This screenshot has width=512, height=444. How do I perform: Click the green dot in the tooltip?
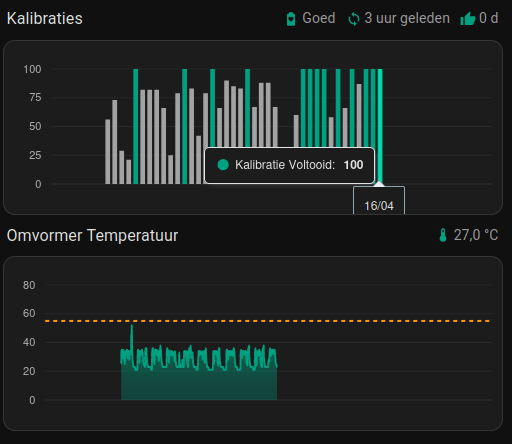(223, 165)
